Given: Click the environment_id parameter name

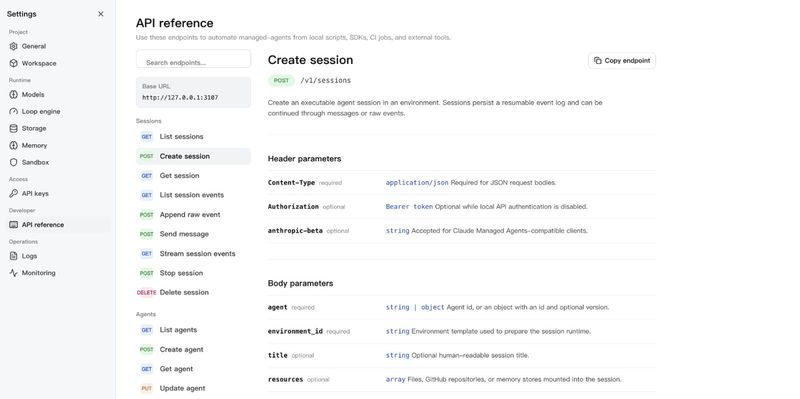Looking at the screenshot, I should 295,331.
